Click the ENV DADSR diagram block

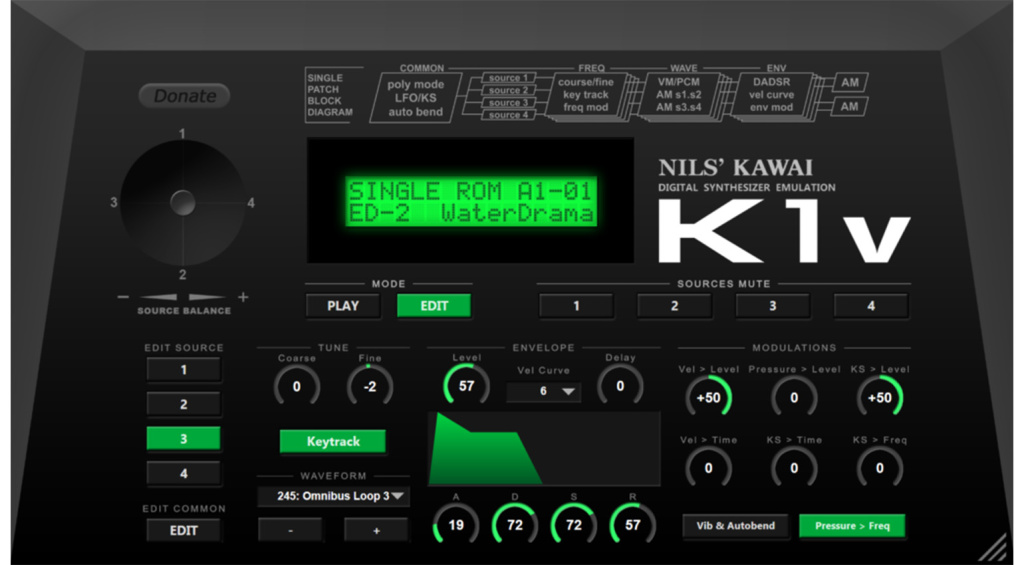772,95
